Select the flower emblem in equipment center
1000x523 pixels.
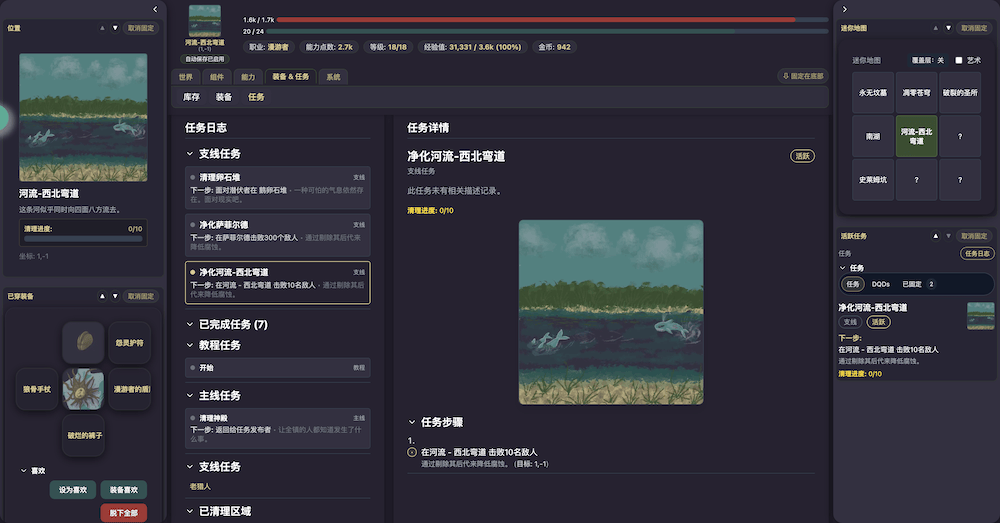tap(83, 388)
